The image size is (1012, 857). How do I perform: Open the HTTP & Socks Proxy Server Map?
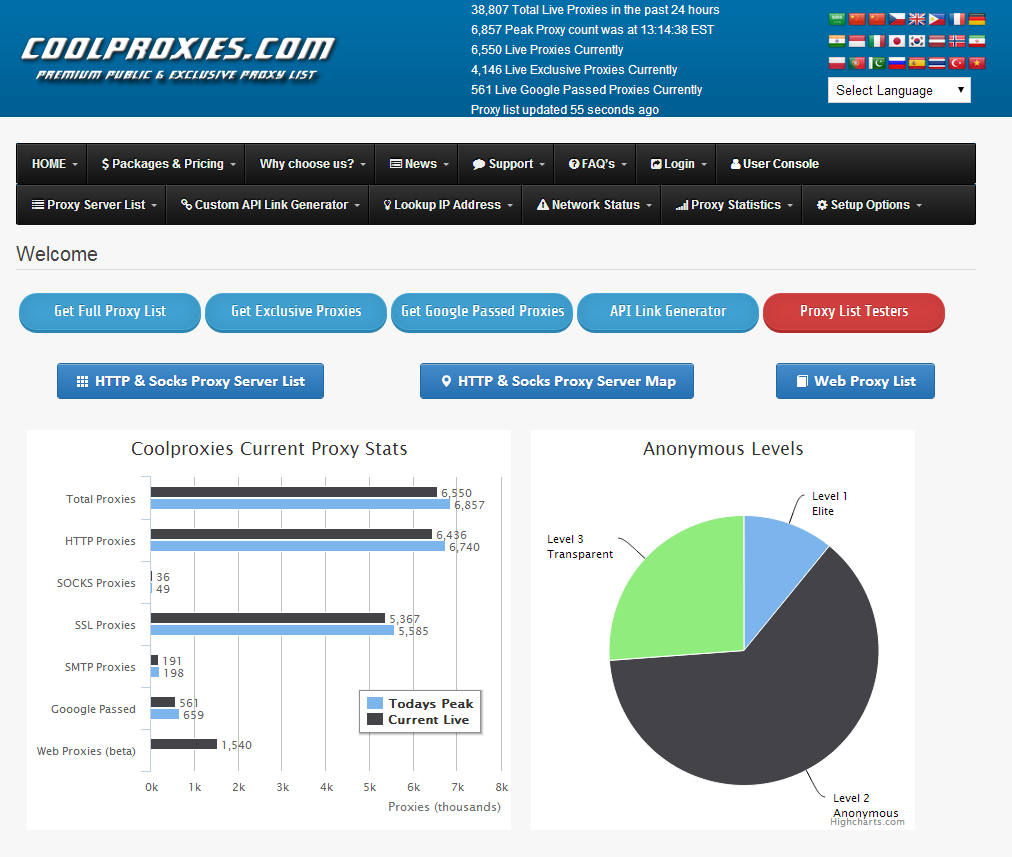click(557, 381)
